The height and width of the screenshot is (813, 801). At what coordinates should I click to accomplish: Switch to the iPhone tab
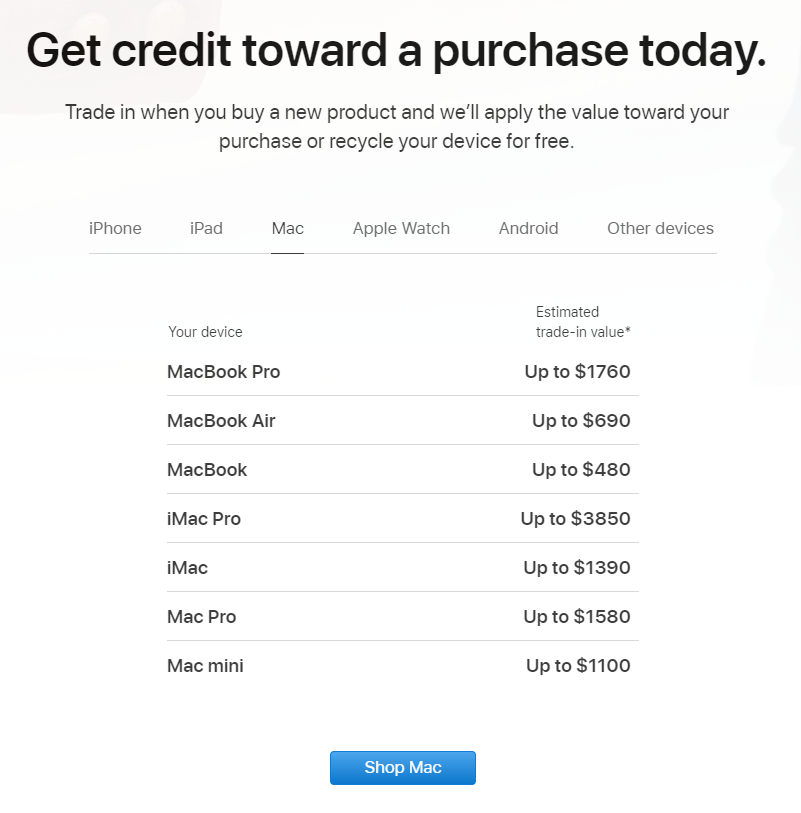pyautogui.click(x=115, y=228)
